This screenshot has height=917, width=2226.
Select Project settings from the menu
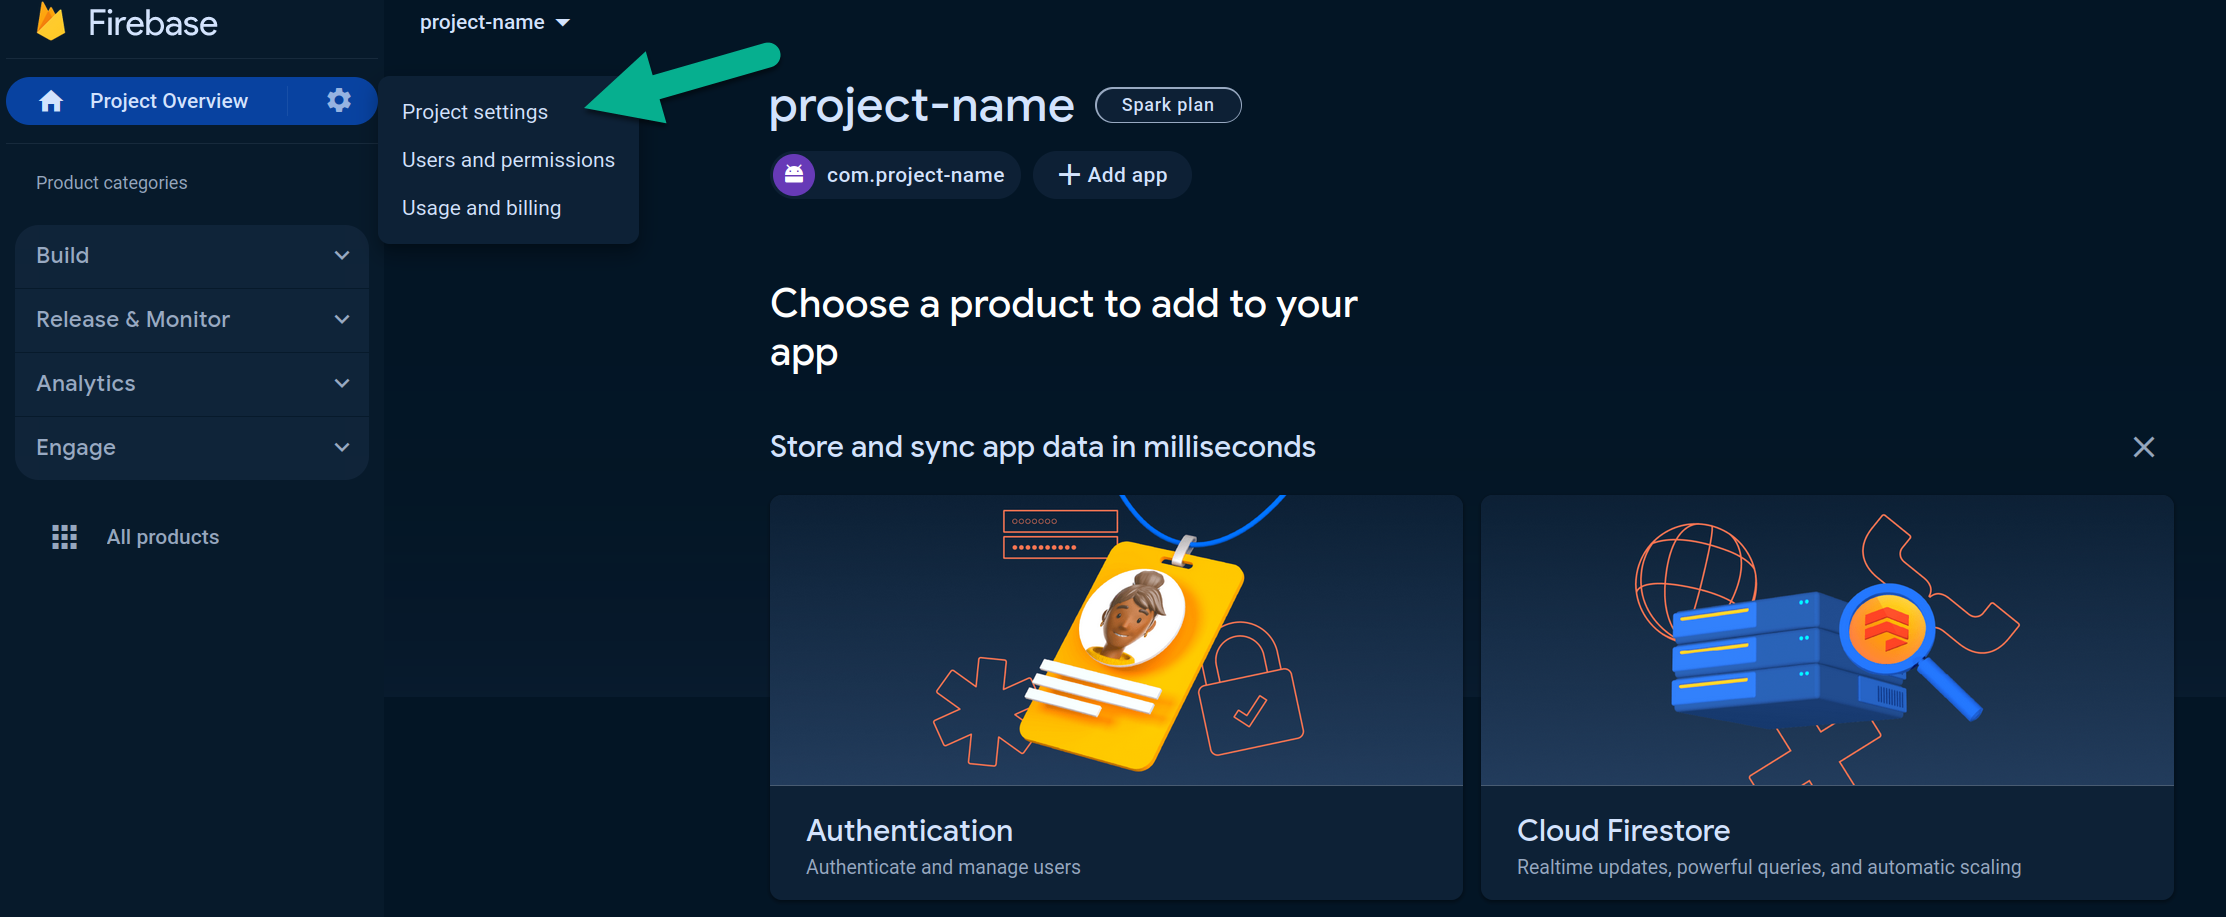click(x=475, y=112)
